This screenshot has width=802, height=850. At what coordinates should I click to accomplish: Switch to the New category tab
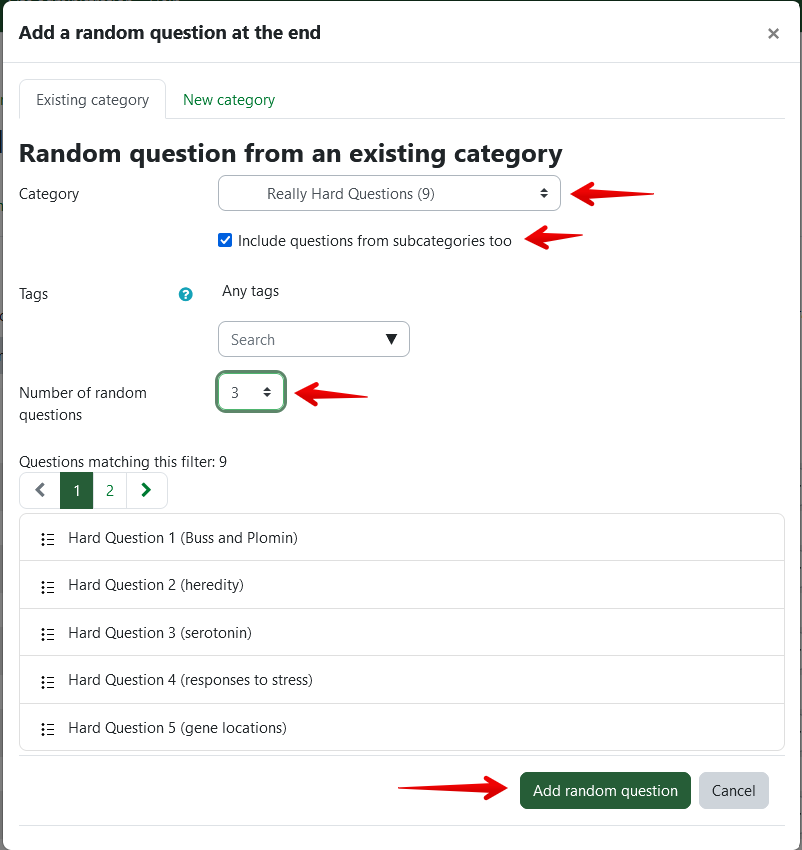click(229, 100)
